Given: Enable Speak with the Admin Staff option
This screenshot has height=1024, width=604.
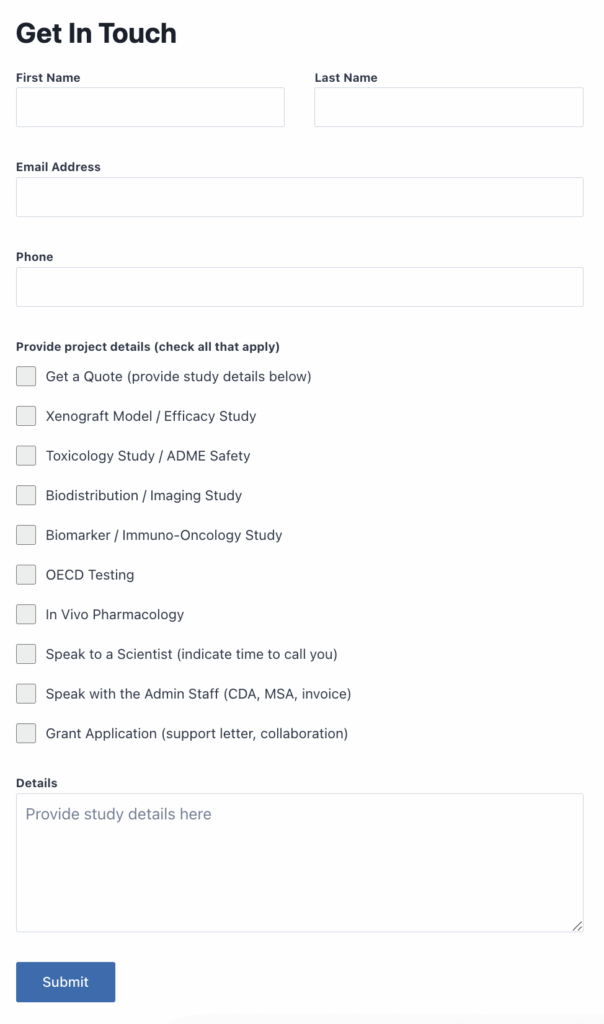Looking at the screenshot, I should coord(26,694).
